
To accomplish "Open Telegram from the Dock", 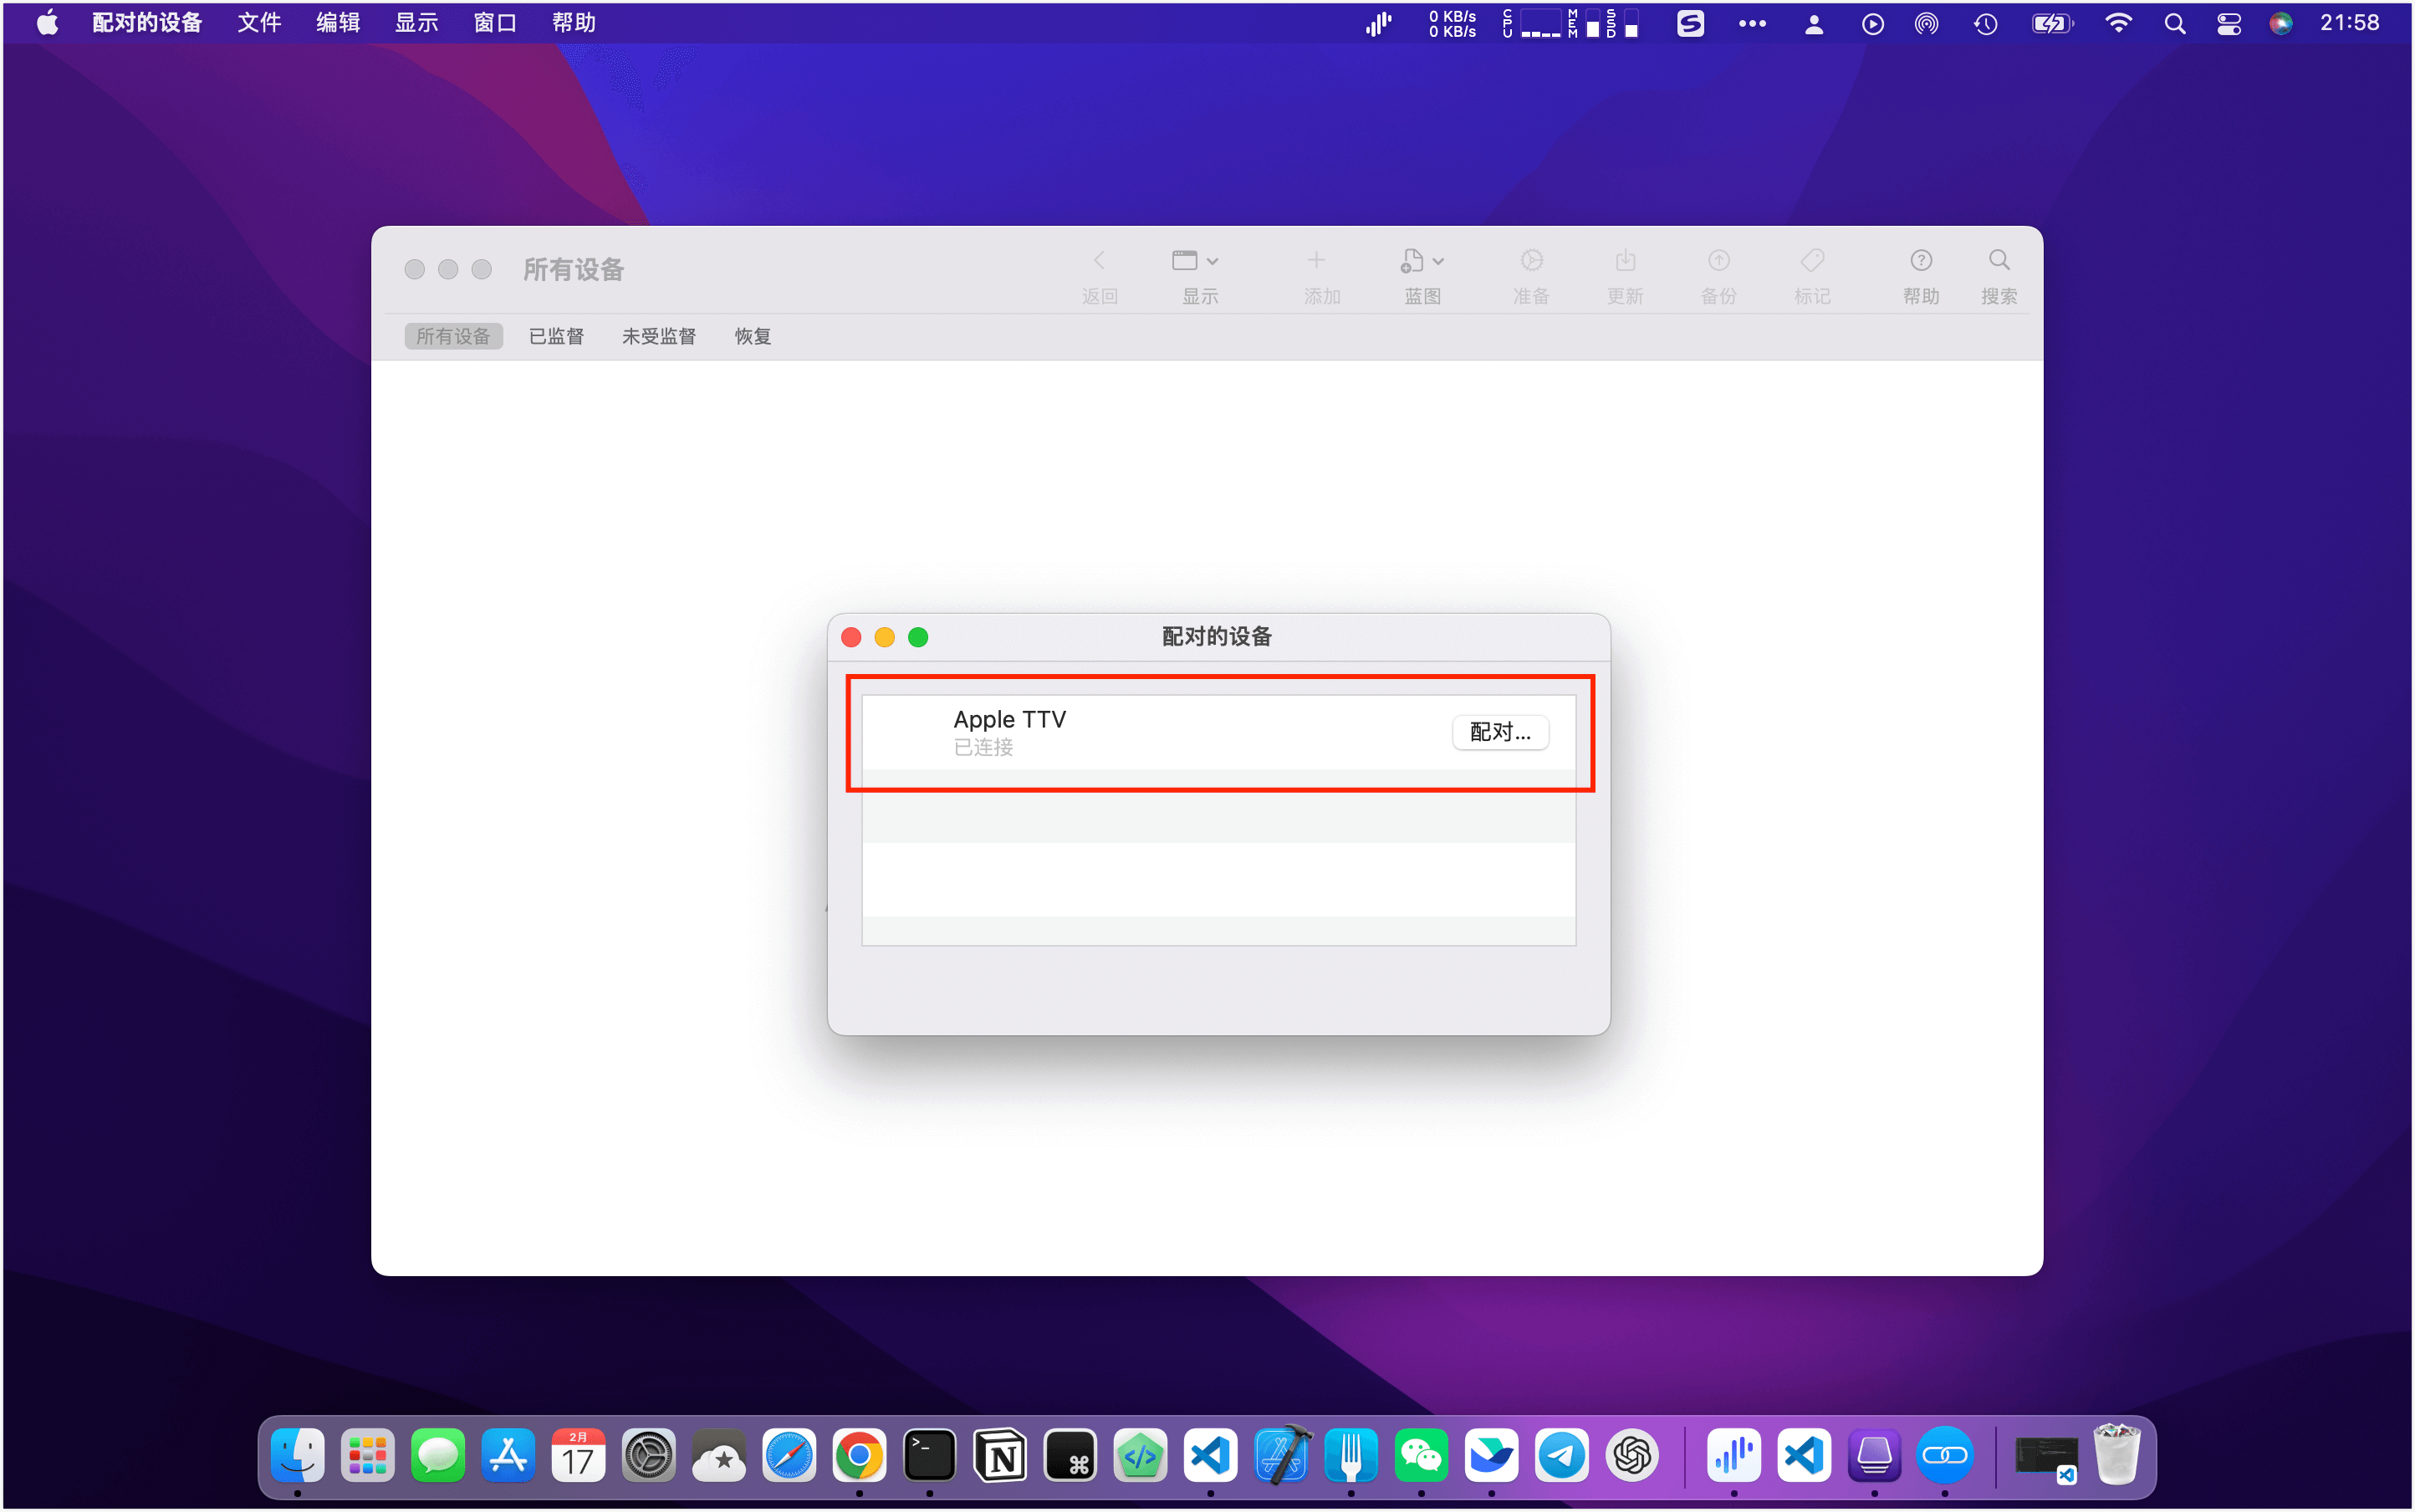I will (x=1561, y=1455).
